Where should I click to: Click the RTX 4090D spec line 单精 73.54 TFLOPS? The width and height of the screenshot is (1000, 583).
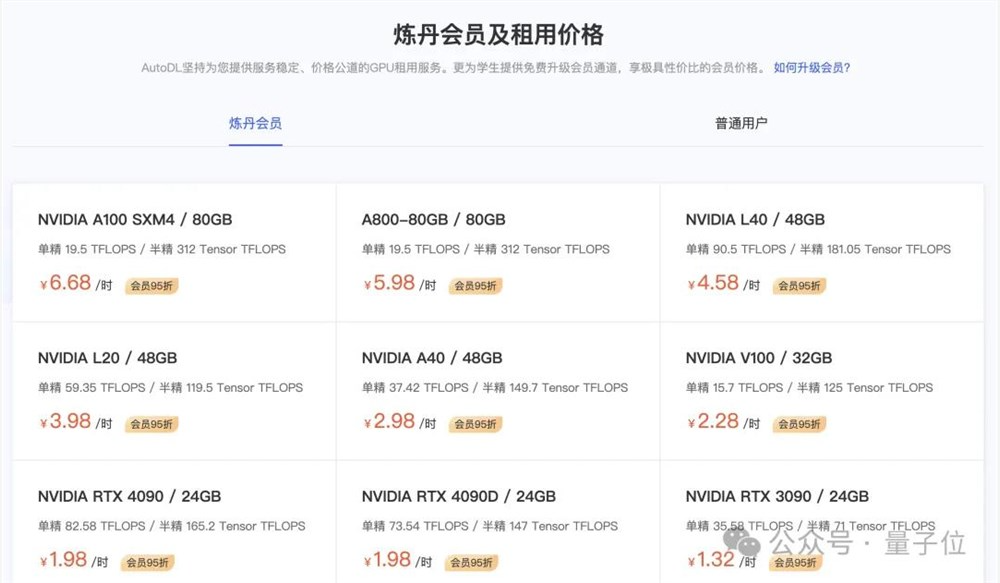point(415,526)
